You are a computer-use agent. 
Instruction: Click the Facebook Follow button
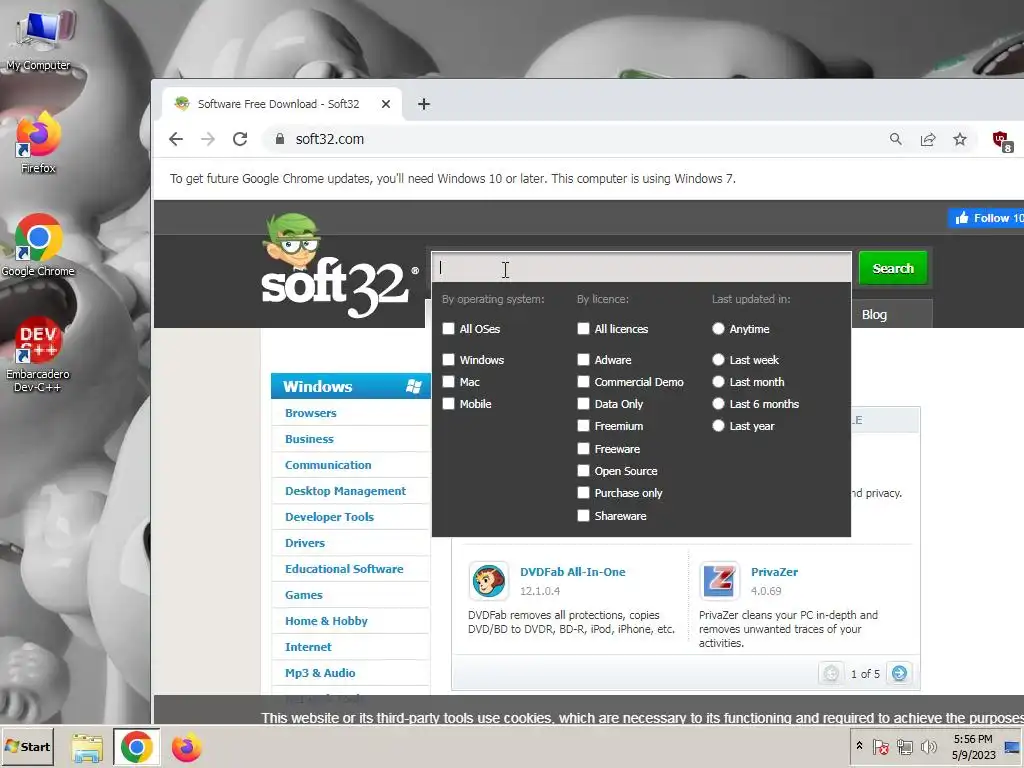pyautogui.click(x=986, y=218)
